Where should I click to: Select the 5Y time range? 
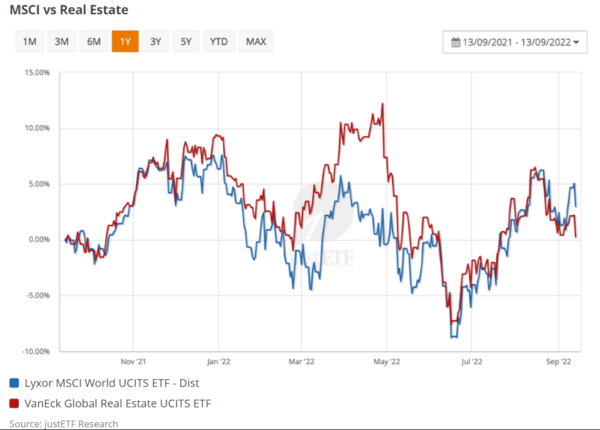186,41
